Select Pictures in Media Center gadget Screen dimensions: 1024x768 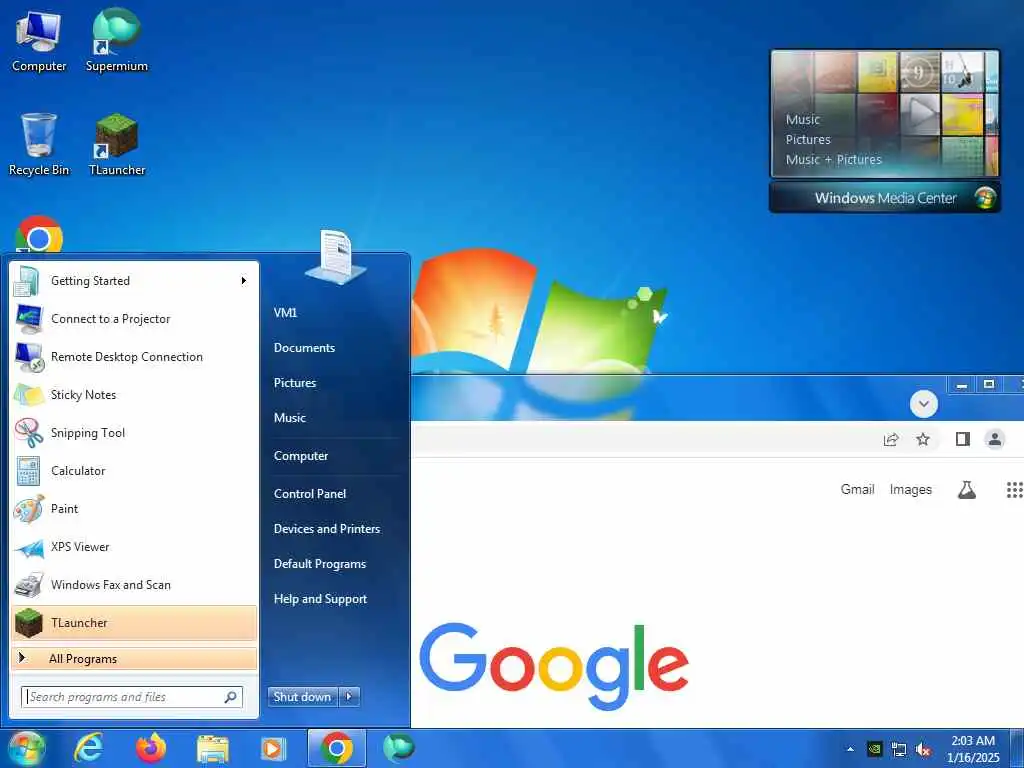808,140
